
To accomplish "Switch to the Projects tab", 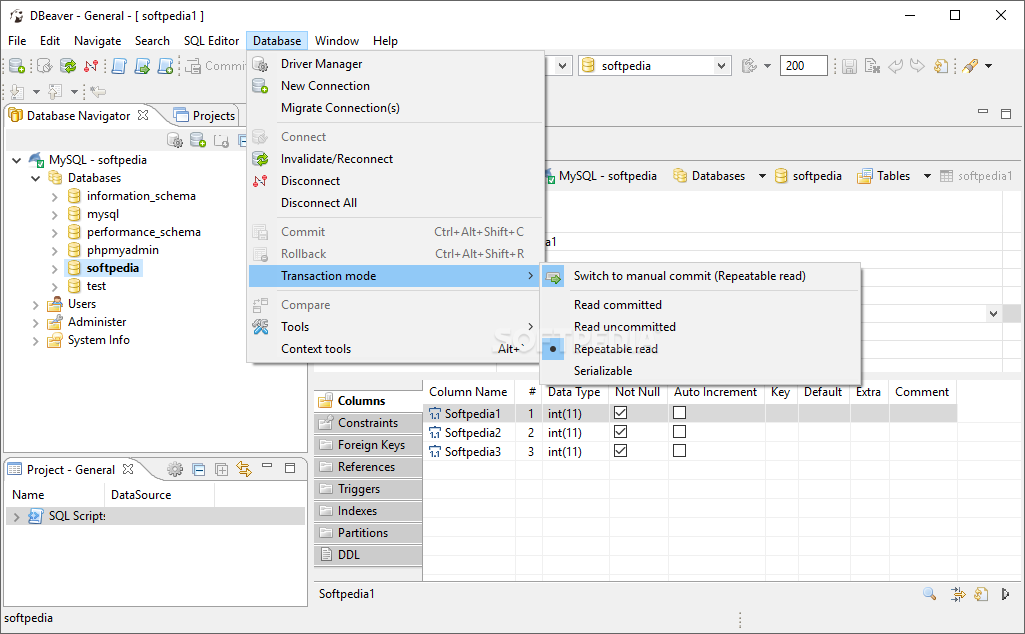I will click(205, 116).
